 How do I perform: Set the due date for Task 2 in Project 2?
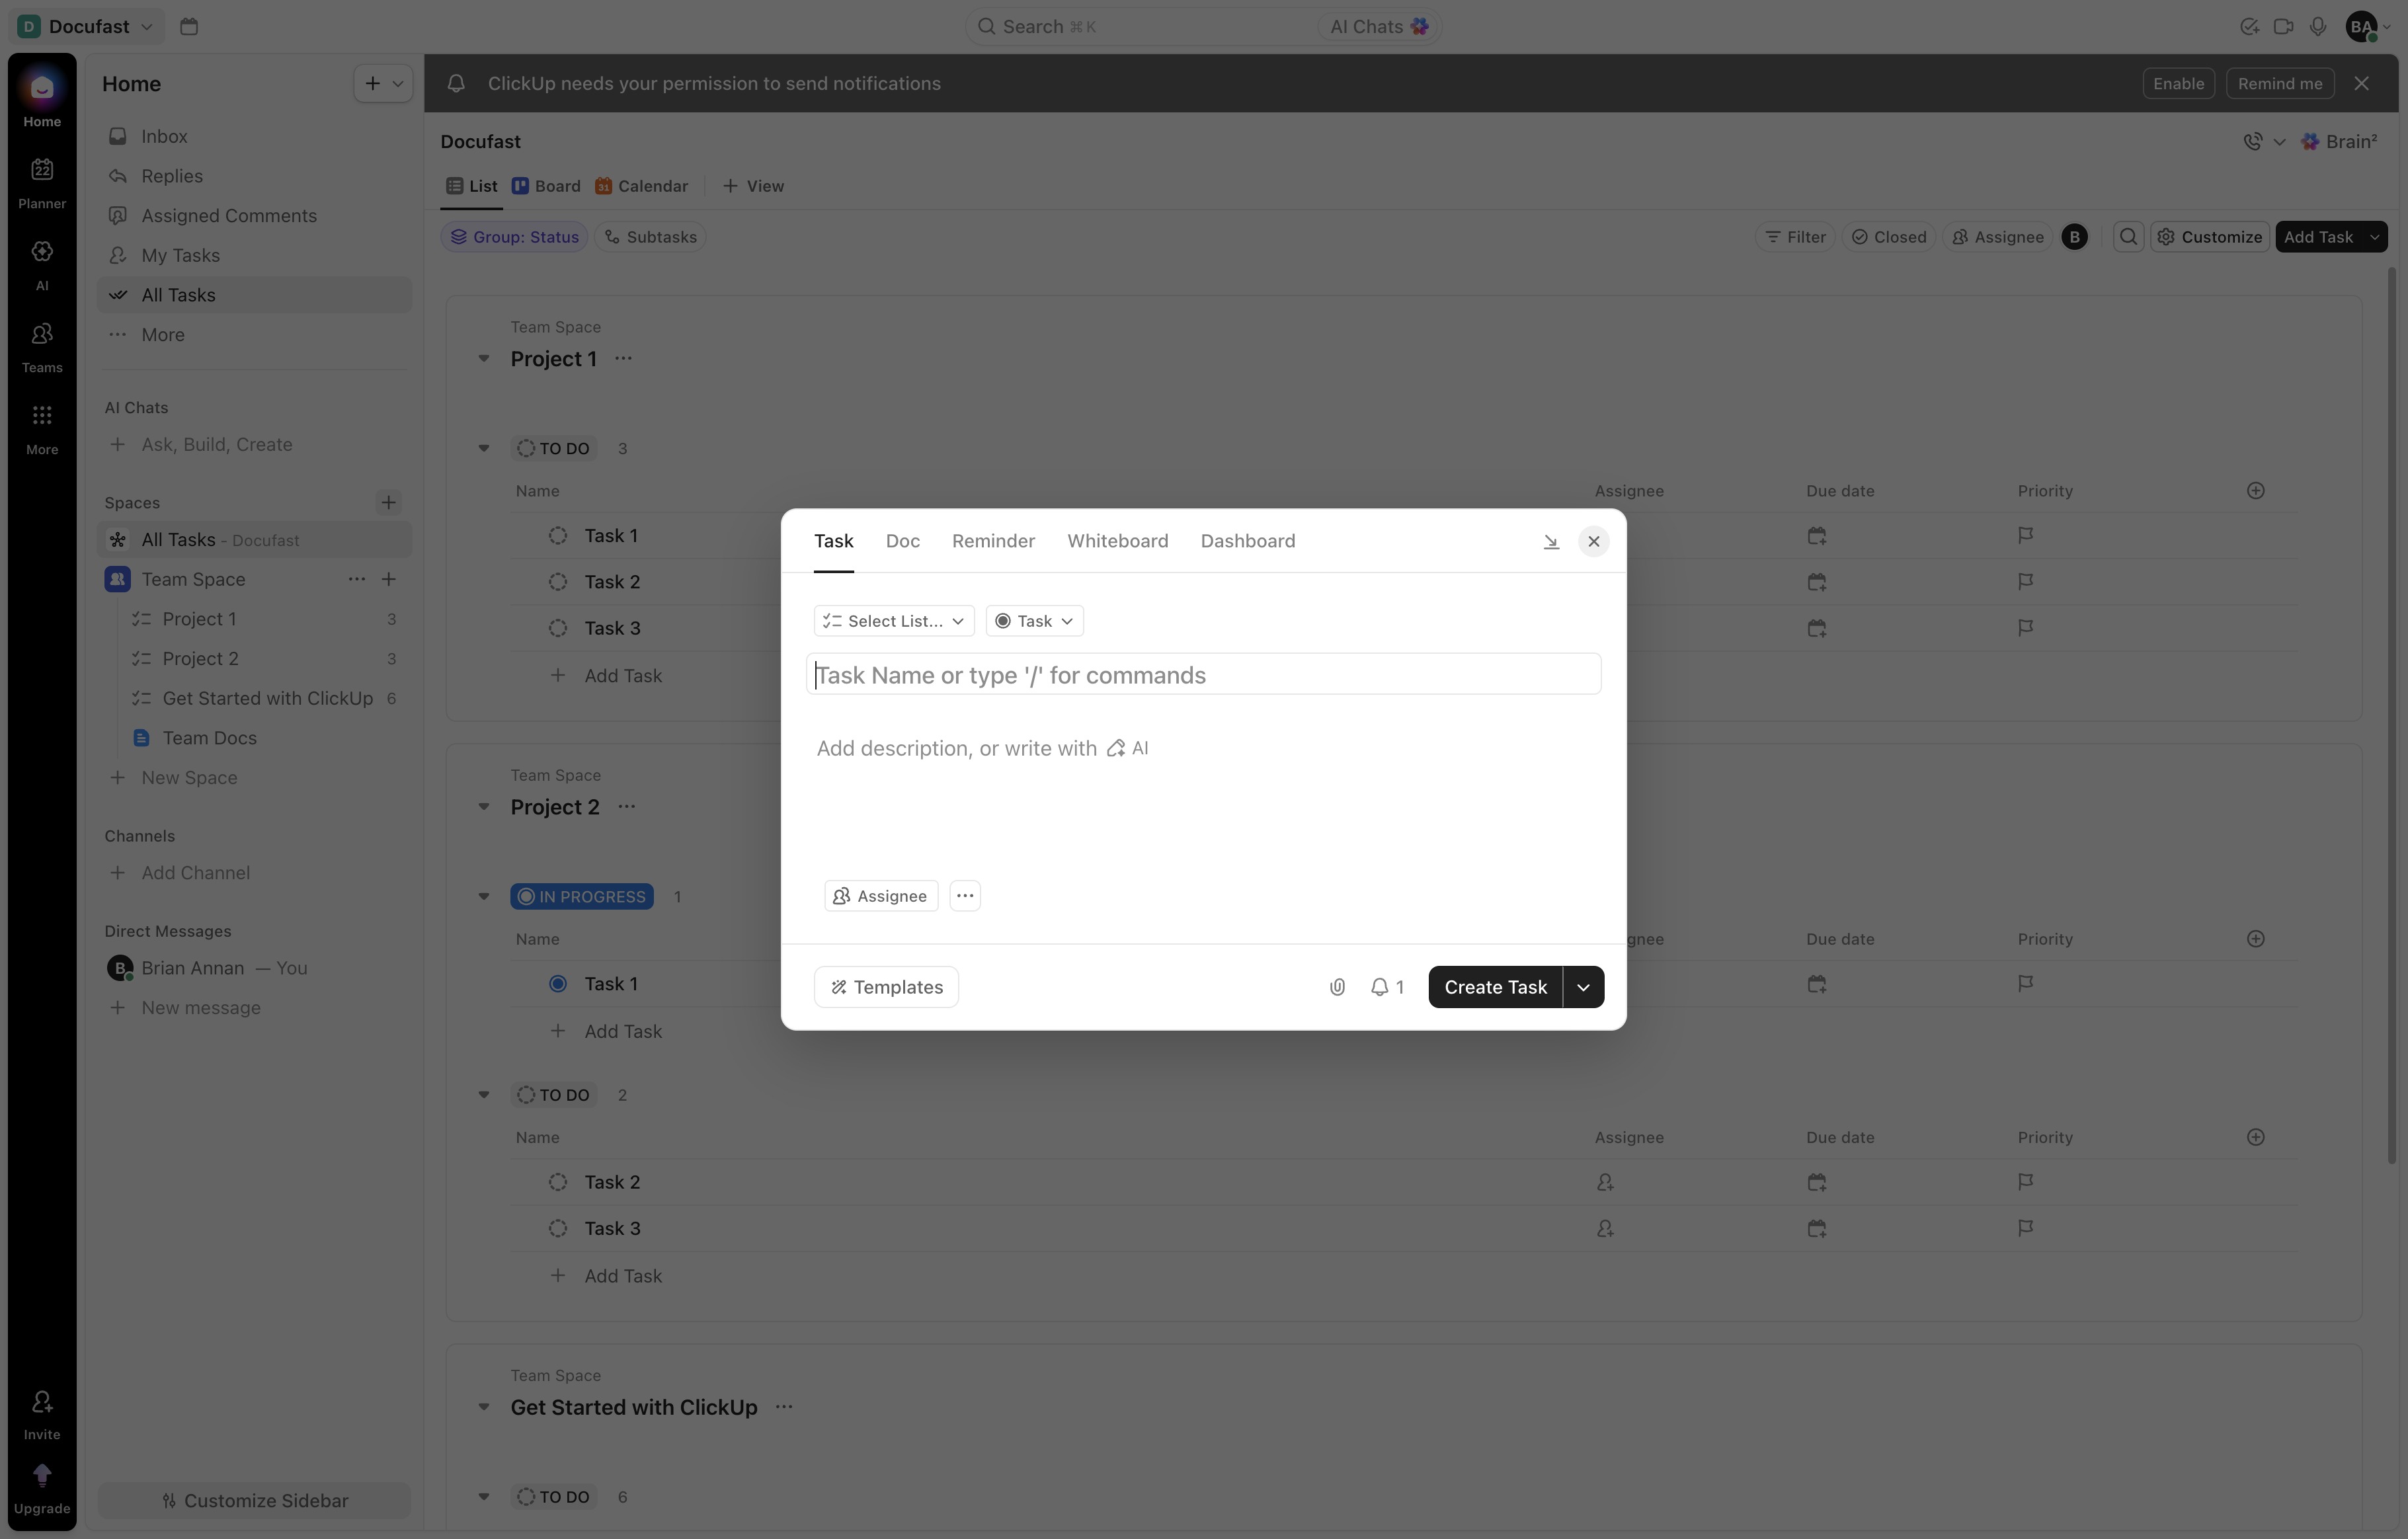tap(1816, 1182)
